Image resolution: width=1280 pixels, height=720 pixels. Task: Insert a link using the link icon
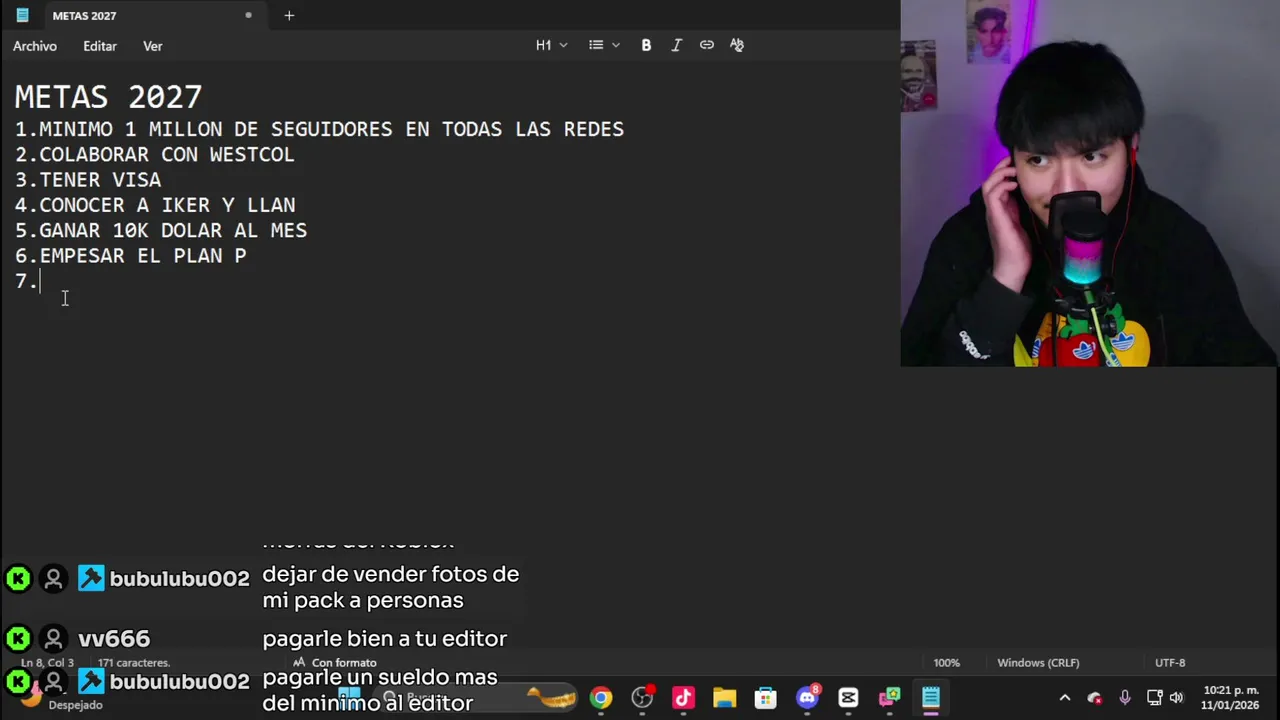click(707, 45)
